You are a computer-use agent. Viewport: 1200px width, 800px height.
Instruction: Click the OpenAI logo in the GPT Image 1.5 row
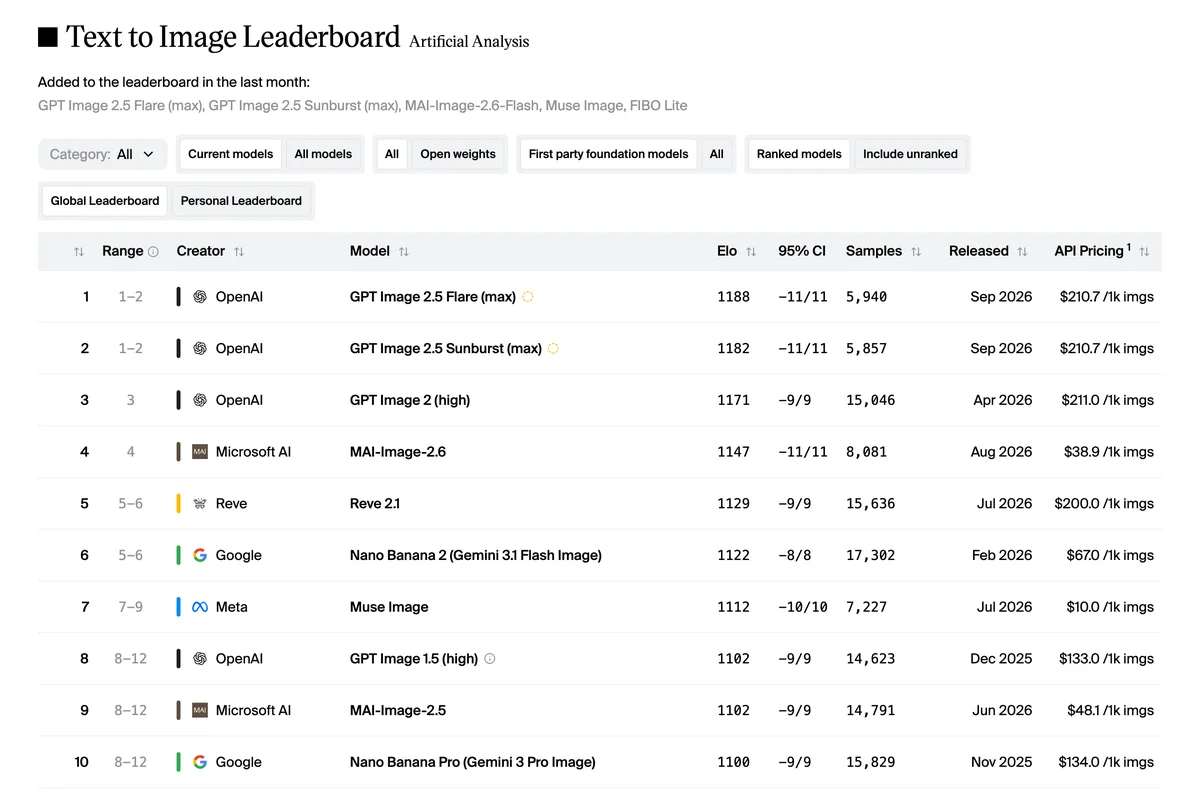coord(200,659)
